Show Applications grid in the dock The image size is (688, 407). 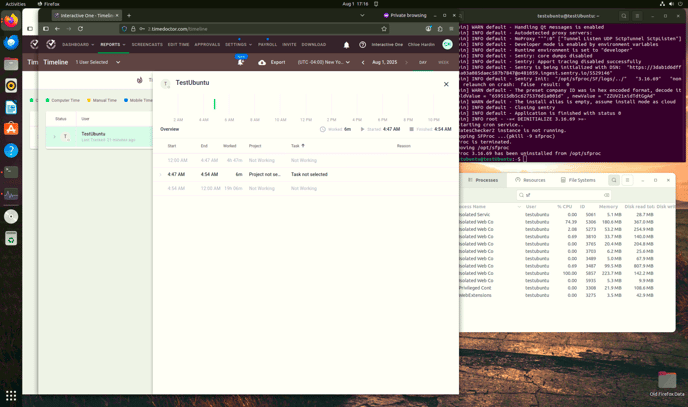[11, 396]
